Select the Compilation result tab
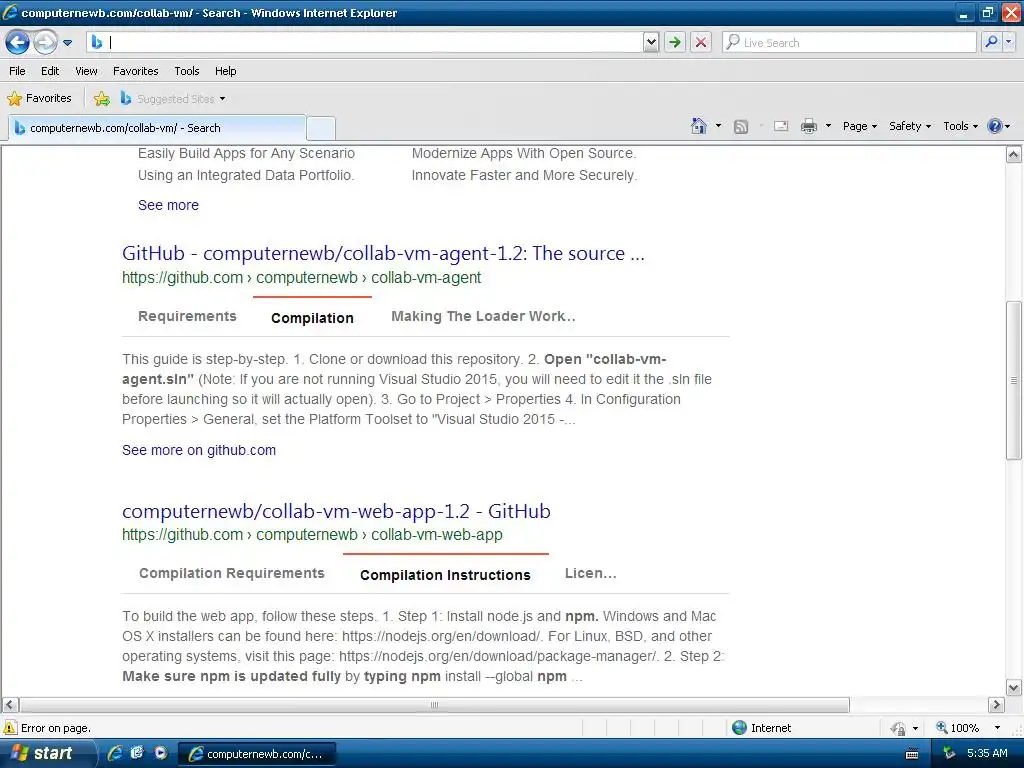Viewport: 1024px width, 768px height. click(312, 318)
